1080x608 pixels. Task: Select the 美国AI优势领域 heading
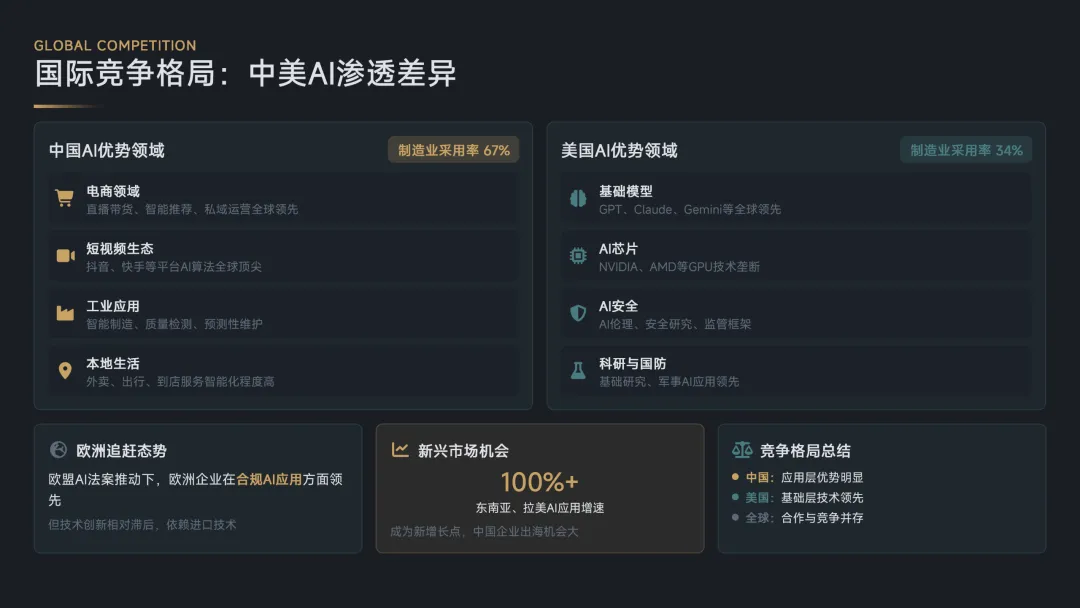point(619,150)
